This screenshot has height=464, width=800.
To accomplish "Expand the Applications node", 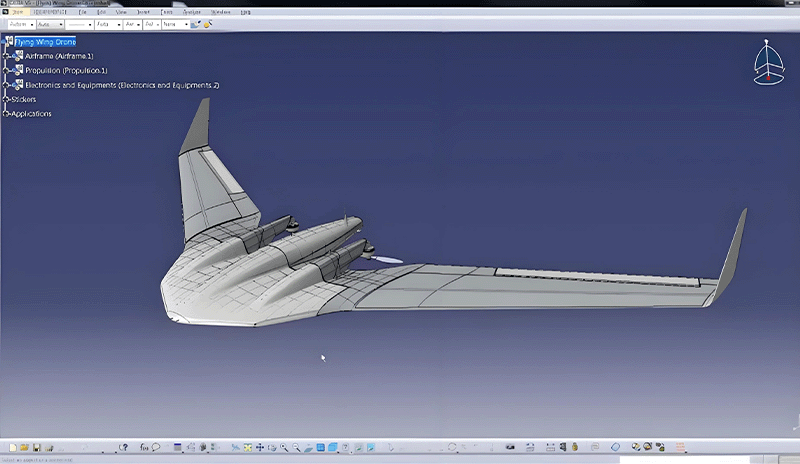I will (6, 114).
